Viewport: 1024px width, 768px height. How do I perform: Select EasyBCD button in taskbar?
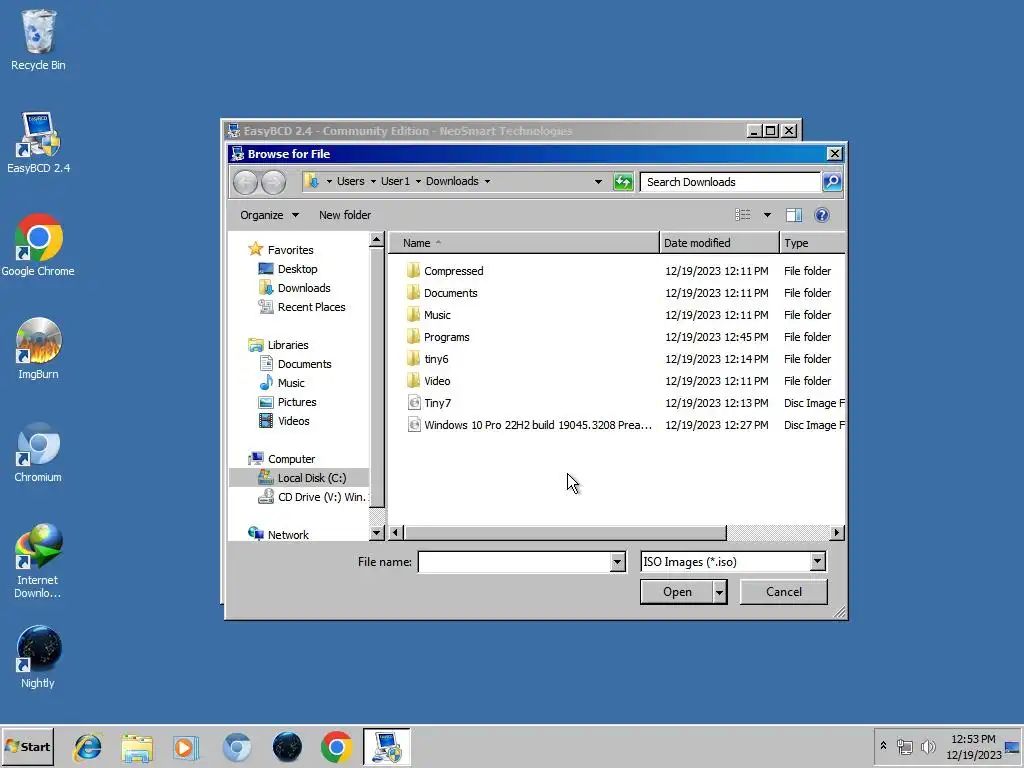click(x=387, y=747)
